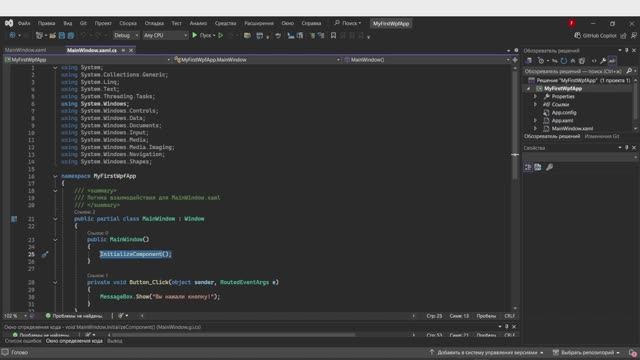Open the Сборка menu

(128, 23)
